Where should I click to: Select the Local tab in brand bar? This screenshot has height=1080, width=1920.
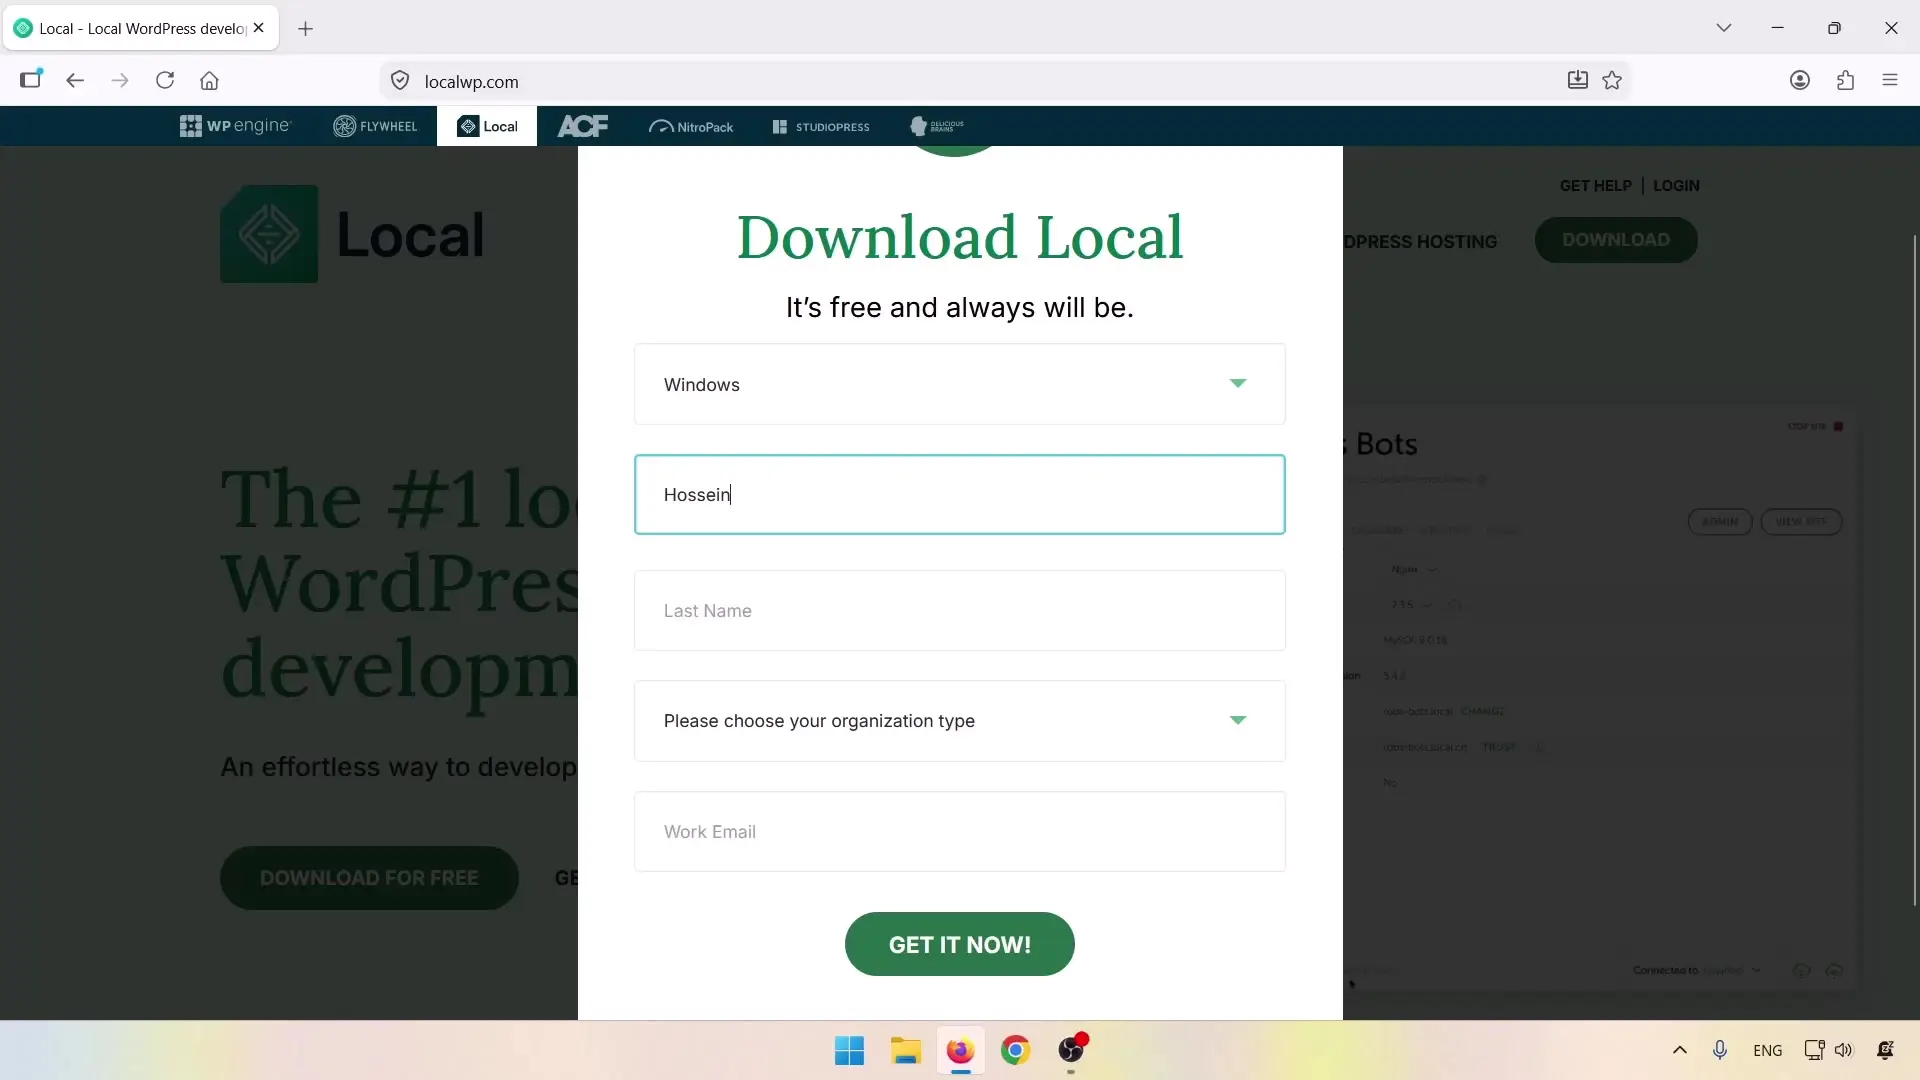pyautogui.click(x=487, y=126)
